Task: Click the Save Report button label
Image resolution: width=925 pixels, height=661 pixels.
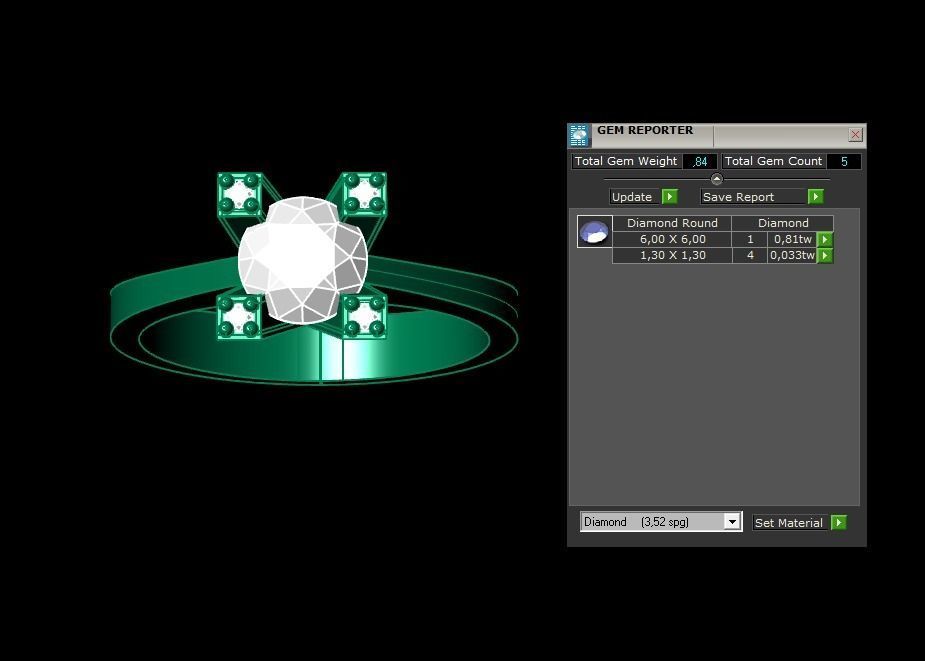Action: click(x=753, y=197)
